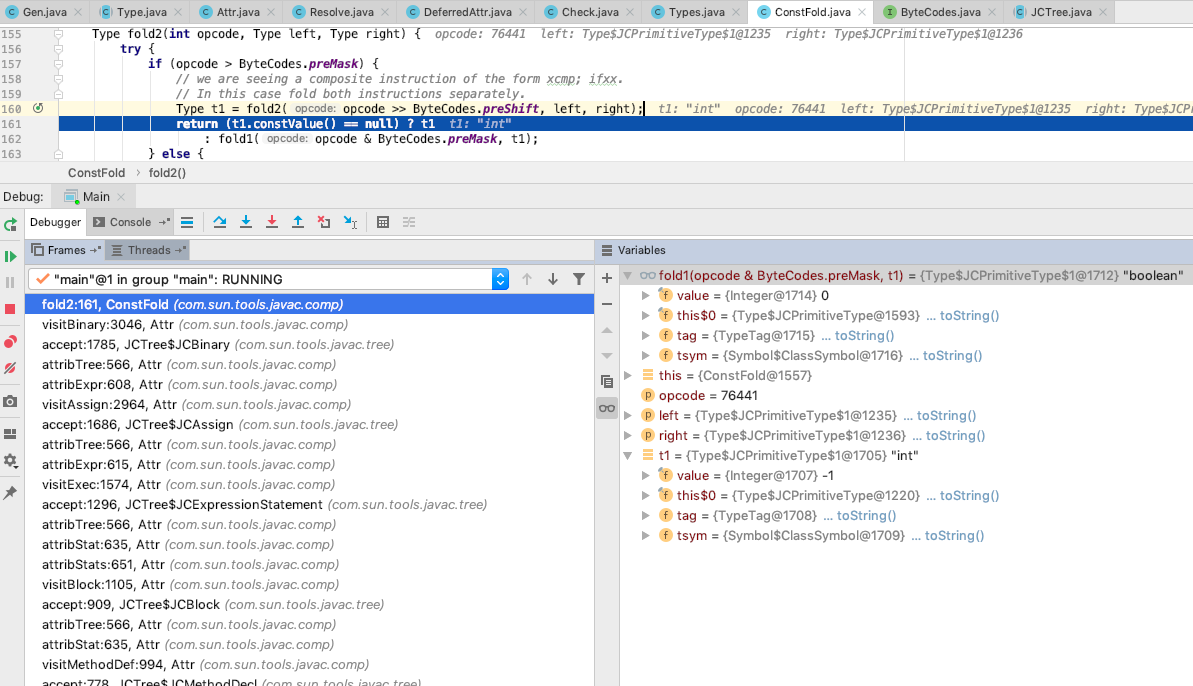Expand the 'right' variable node
Image resolution: width=1193 pixels, height=686 pixels.
tap(628, 435)
